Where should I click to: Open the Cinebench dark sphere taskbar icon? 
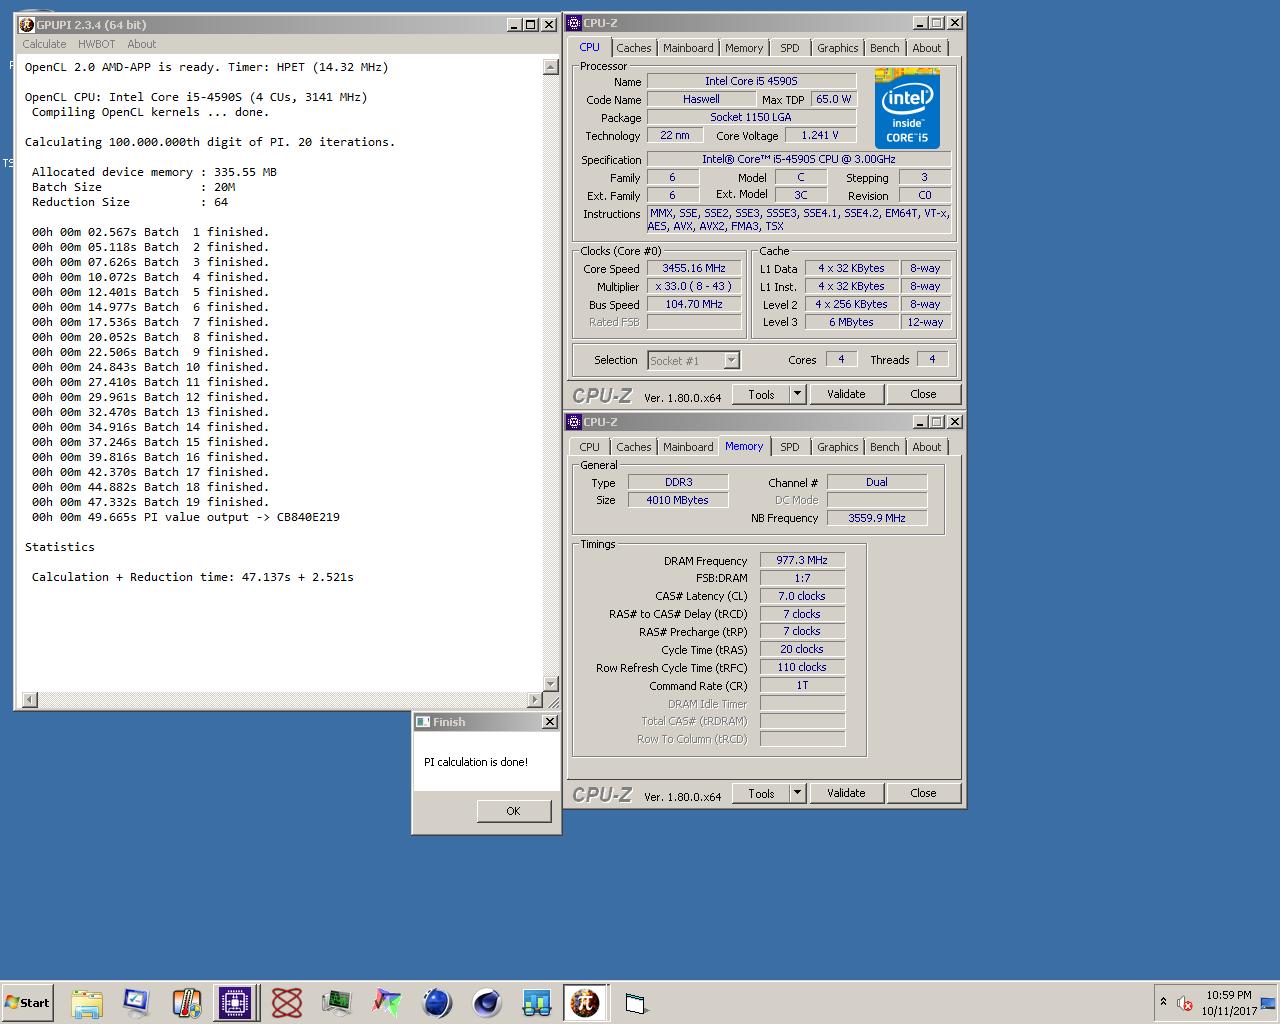tap(487, 1002)
